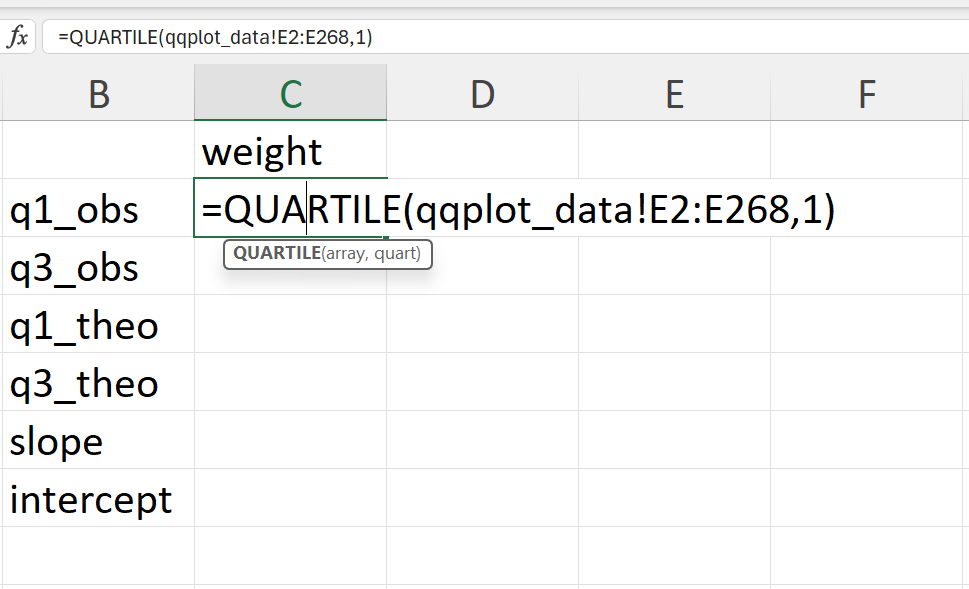This screenshot has height=589, width=969.
Task: Select column F header
Action: tap(866, 94)
